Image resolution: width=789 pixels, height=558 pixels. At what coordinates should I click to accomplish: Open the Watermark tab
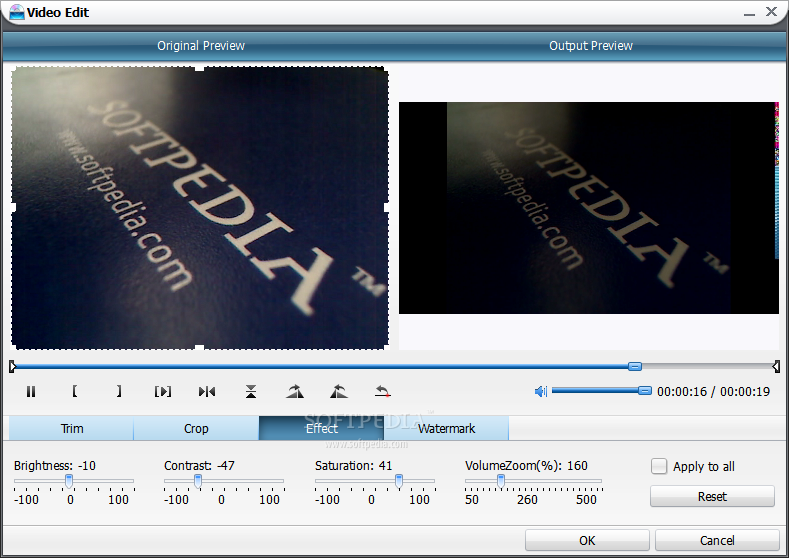point(446,428)
